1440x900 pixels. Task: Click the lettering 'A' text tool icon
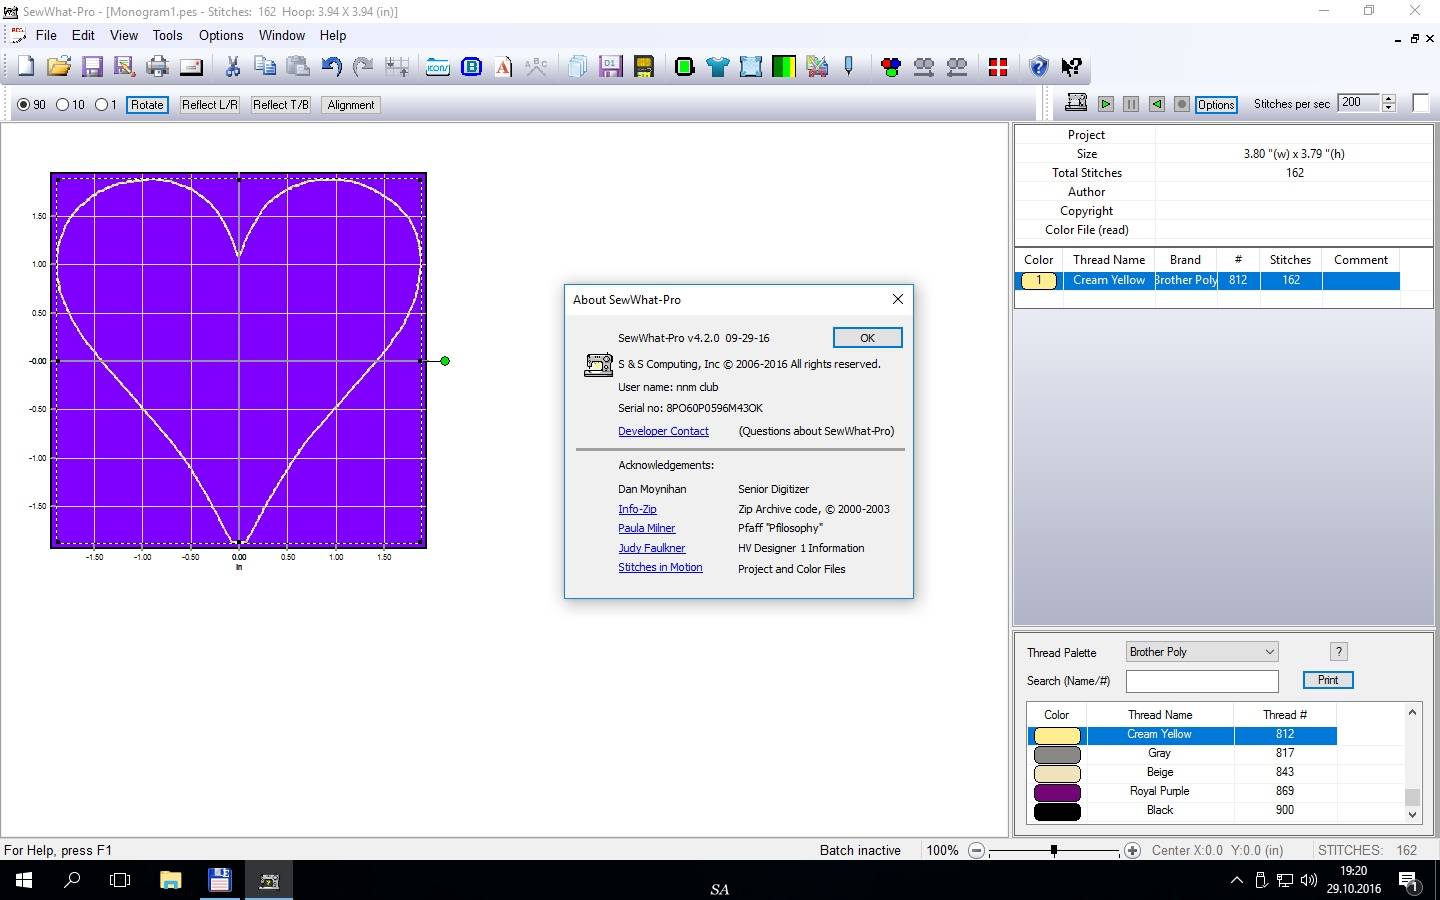point(504,67)
